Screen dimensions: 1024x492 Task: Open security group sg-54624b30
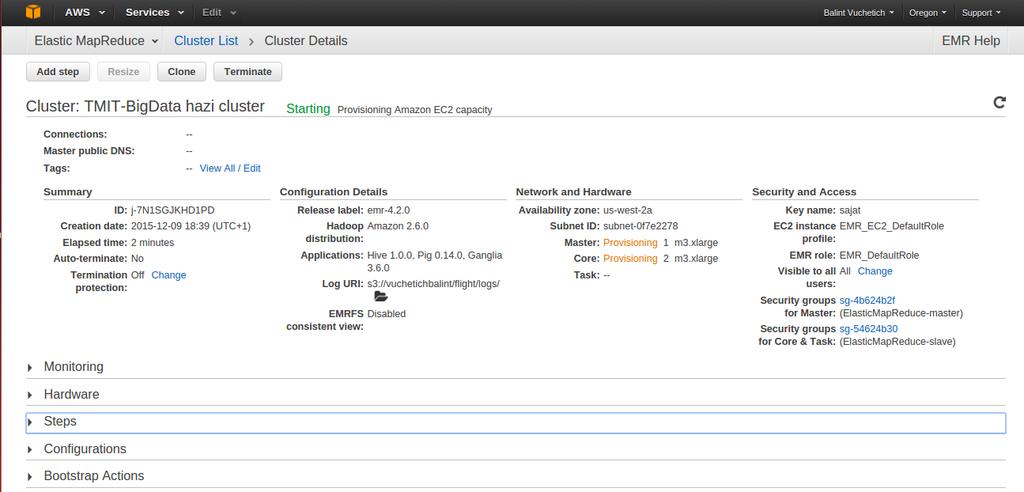click(869, 329)
